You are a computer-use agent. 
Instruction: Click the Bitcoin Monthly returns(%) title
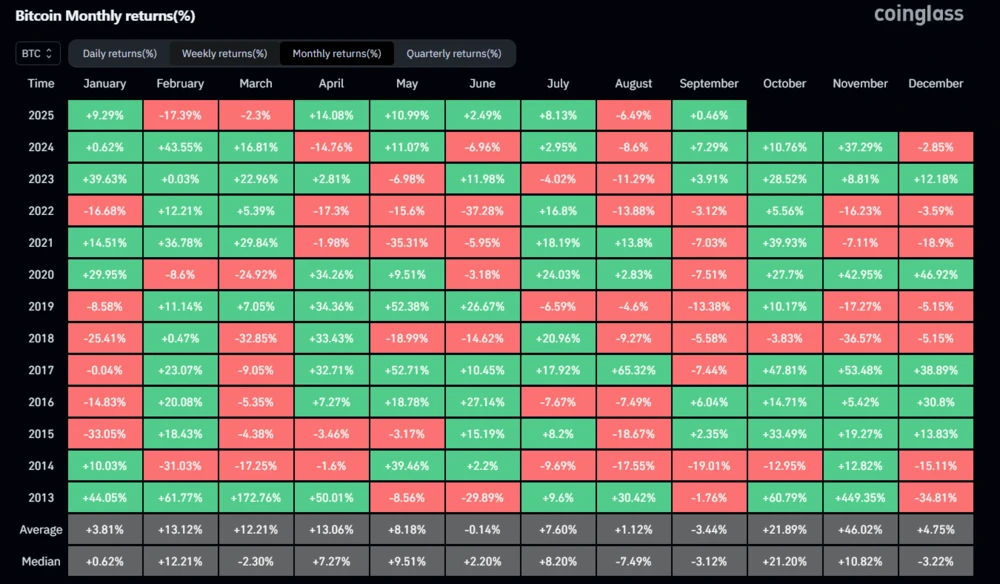(x=103, y=16)
